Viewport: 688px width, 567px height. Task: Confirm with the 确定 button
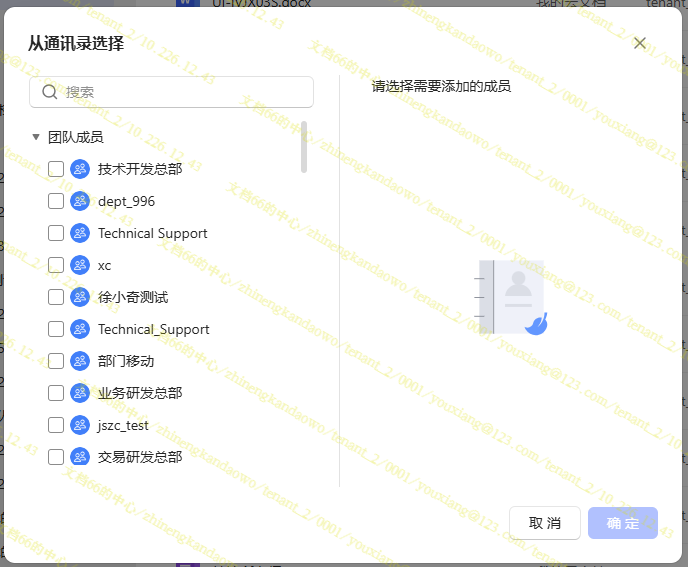[x=623, y=523]
